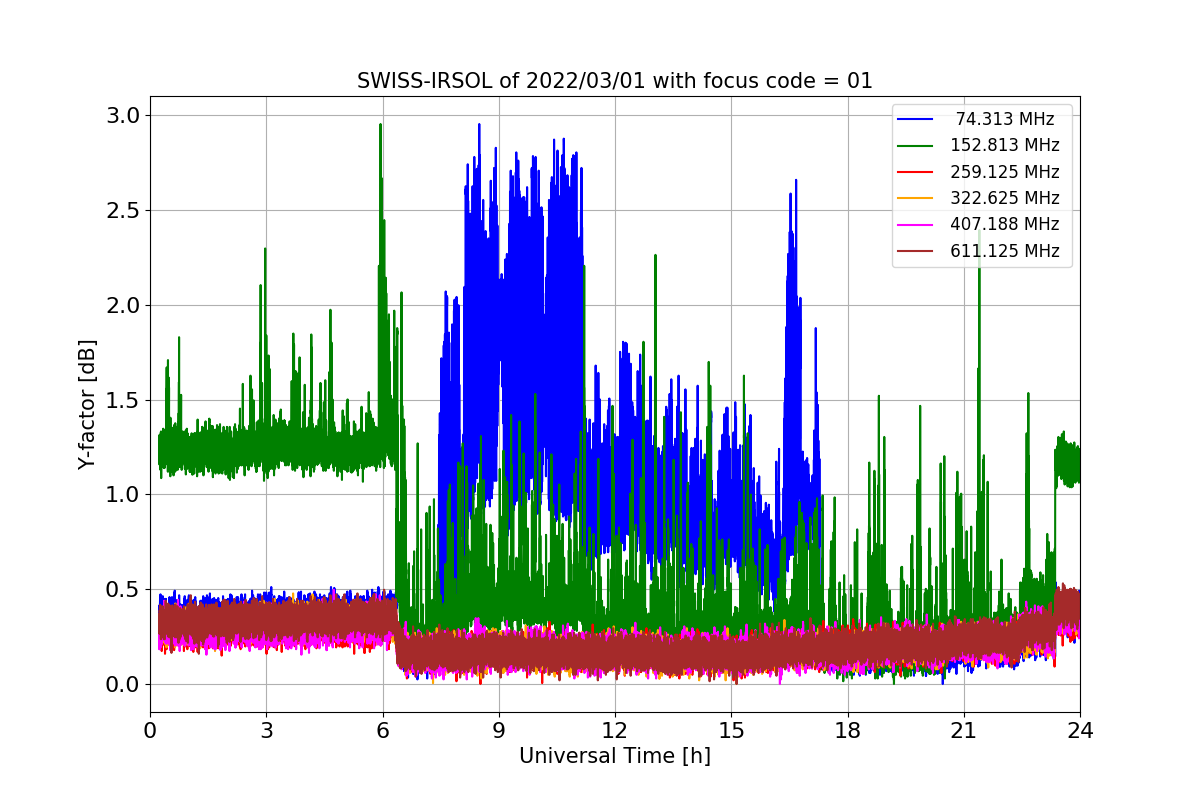Image resolution: width=1200 pixels, height=800 pixels.
Task: Click the Y-factor [dB] axis label
Action: coord(88,404)
